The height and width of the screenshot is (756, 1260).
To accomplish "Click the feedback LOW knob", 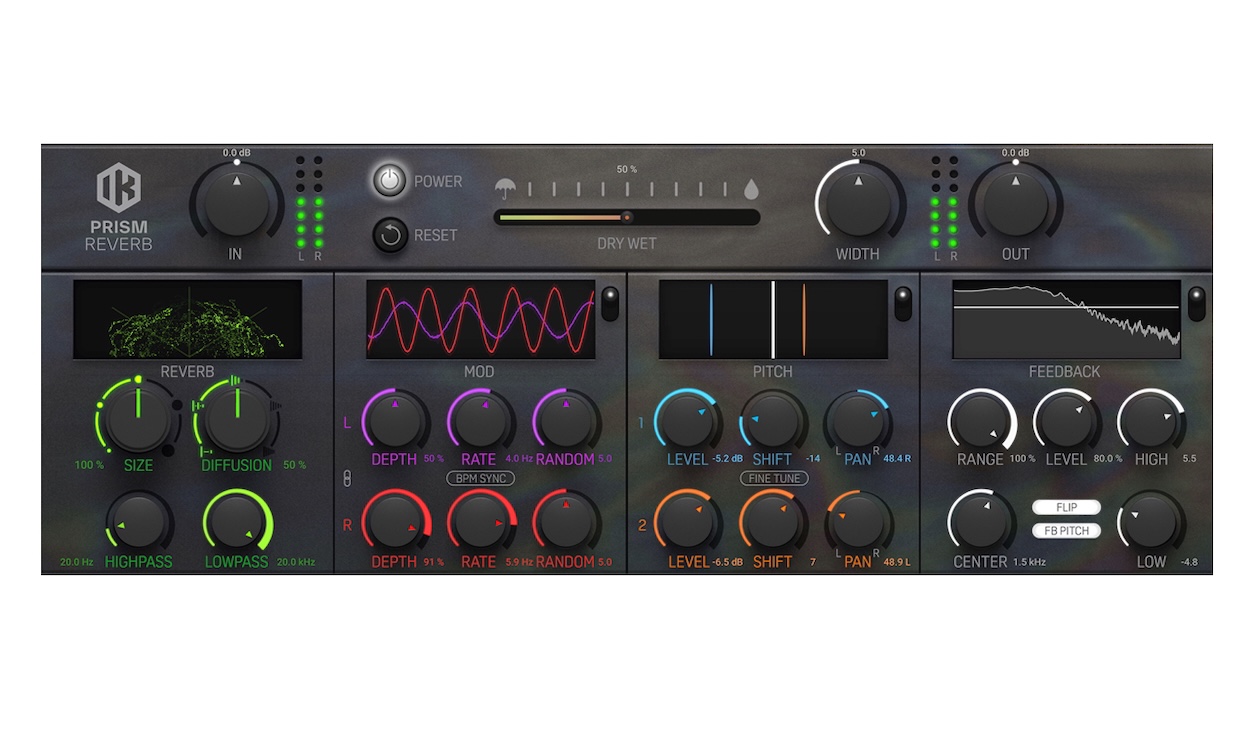I will (x=1151, y=522).
